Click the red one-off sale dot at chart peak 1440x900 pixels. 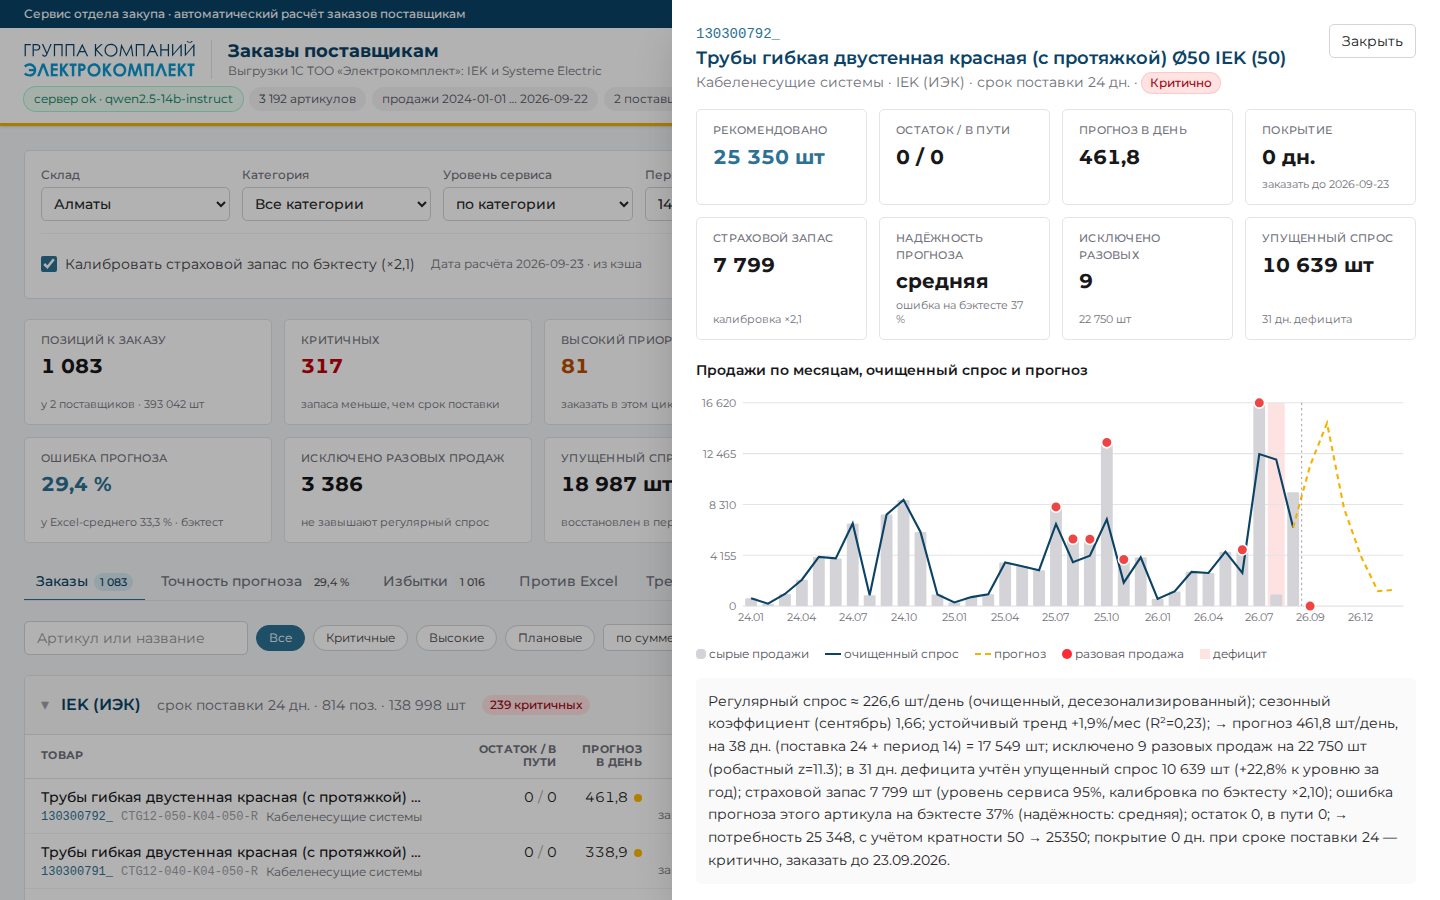point(1259,403)
